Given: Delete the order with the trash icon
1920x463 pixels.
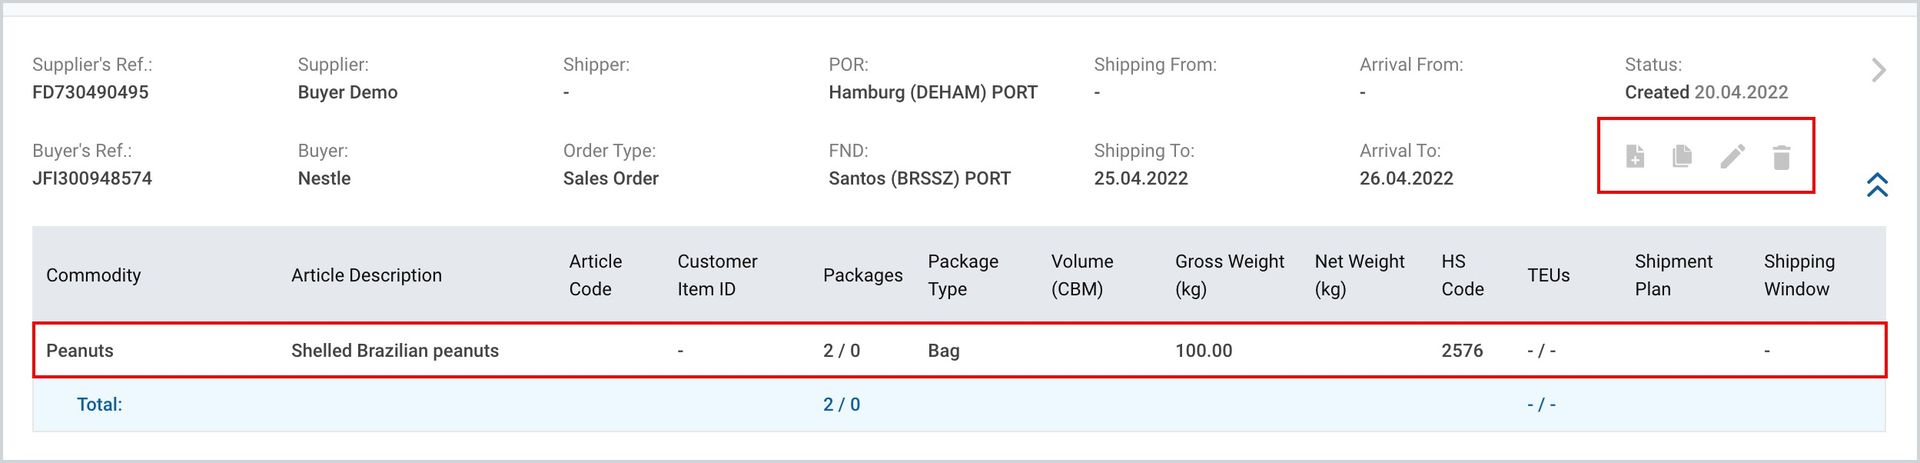Looking at the screenshot, I should (x=1781, y=157).
